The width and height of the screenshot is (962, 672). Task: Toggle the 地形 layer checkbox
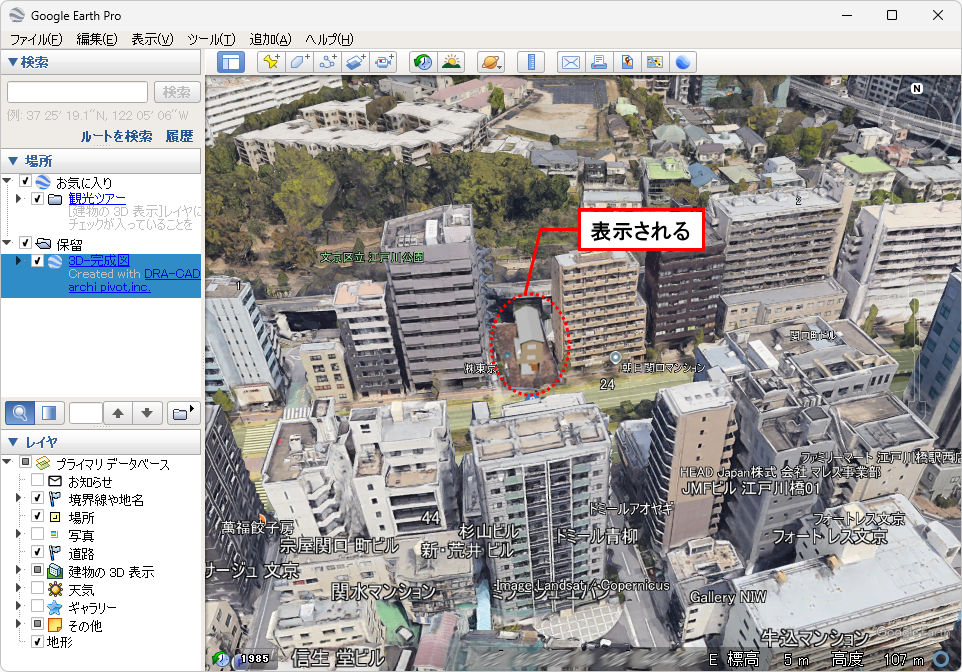pyautogui.click(x=37, y=641)
